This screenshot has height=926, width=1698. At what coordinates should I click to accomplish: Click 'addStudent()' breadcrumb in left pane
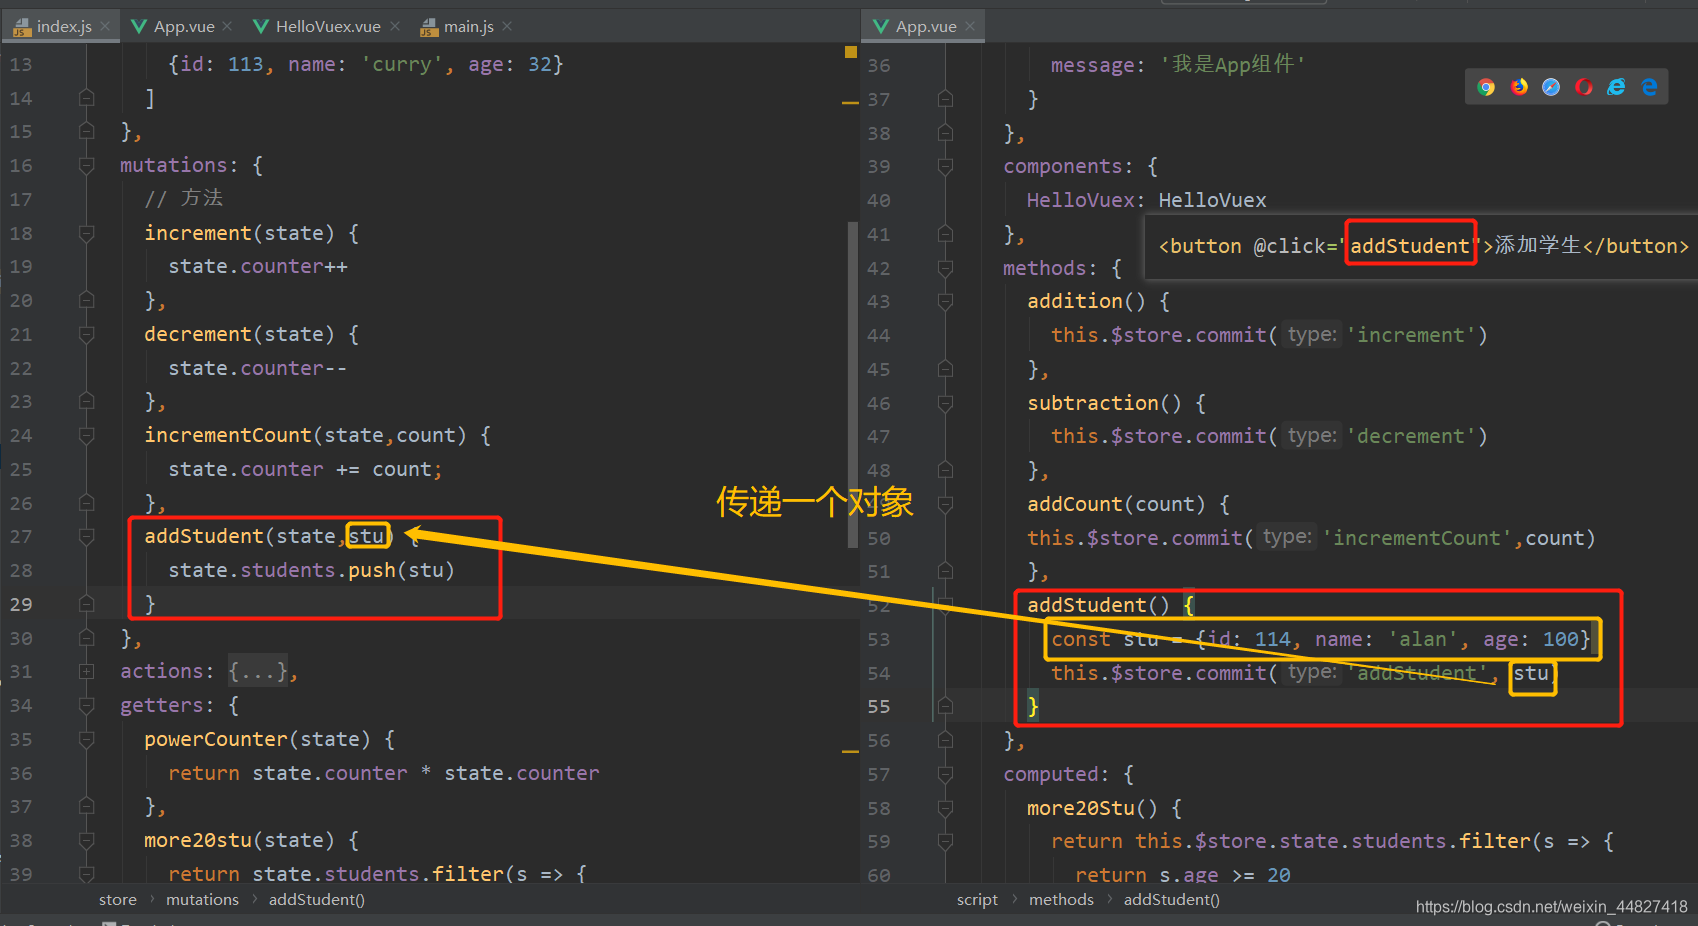click(316, 900)
